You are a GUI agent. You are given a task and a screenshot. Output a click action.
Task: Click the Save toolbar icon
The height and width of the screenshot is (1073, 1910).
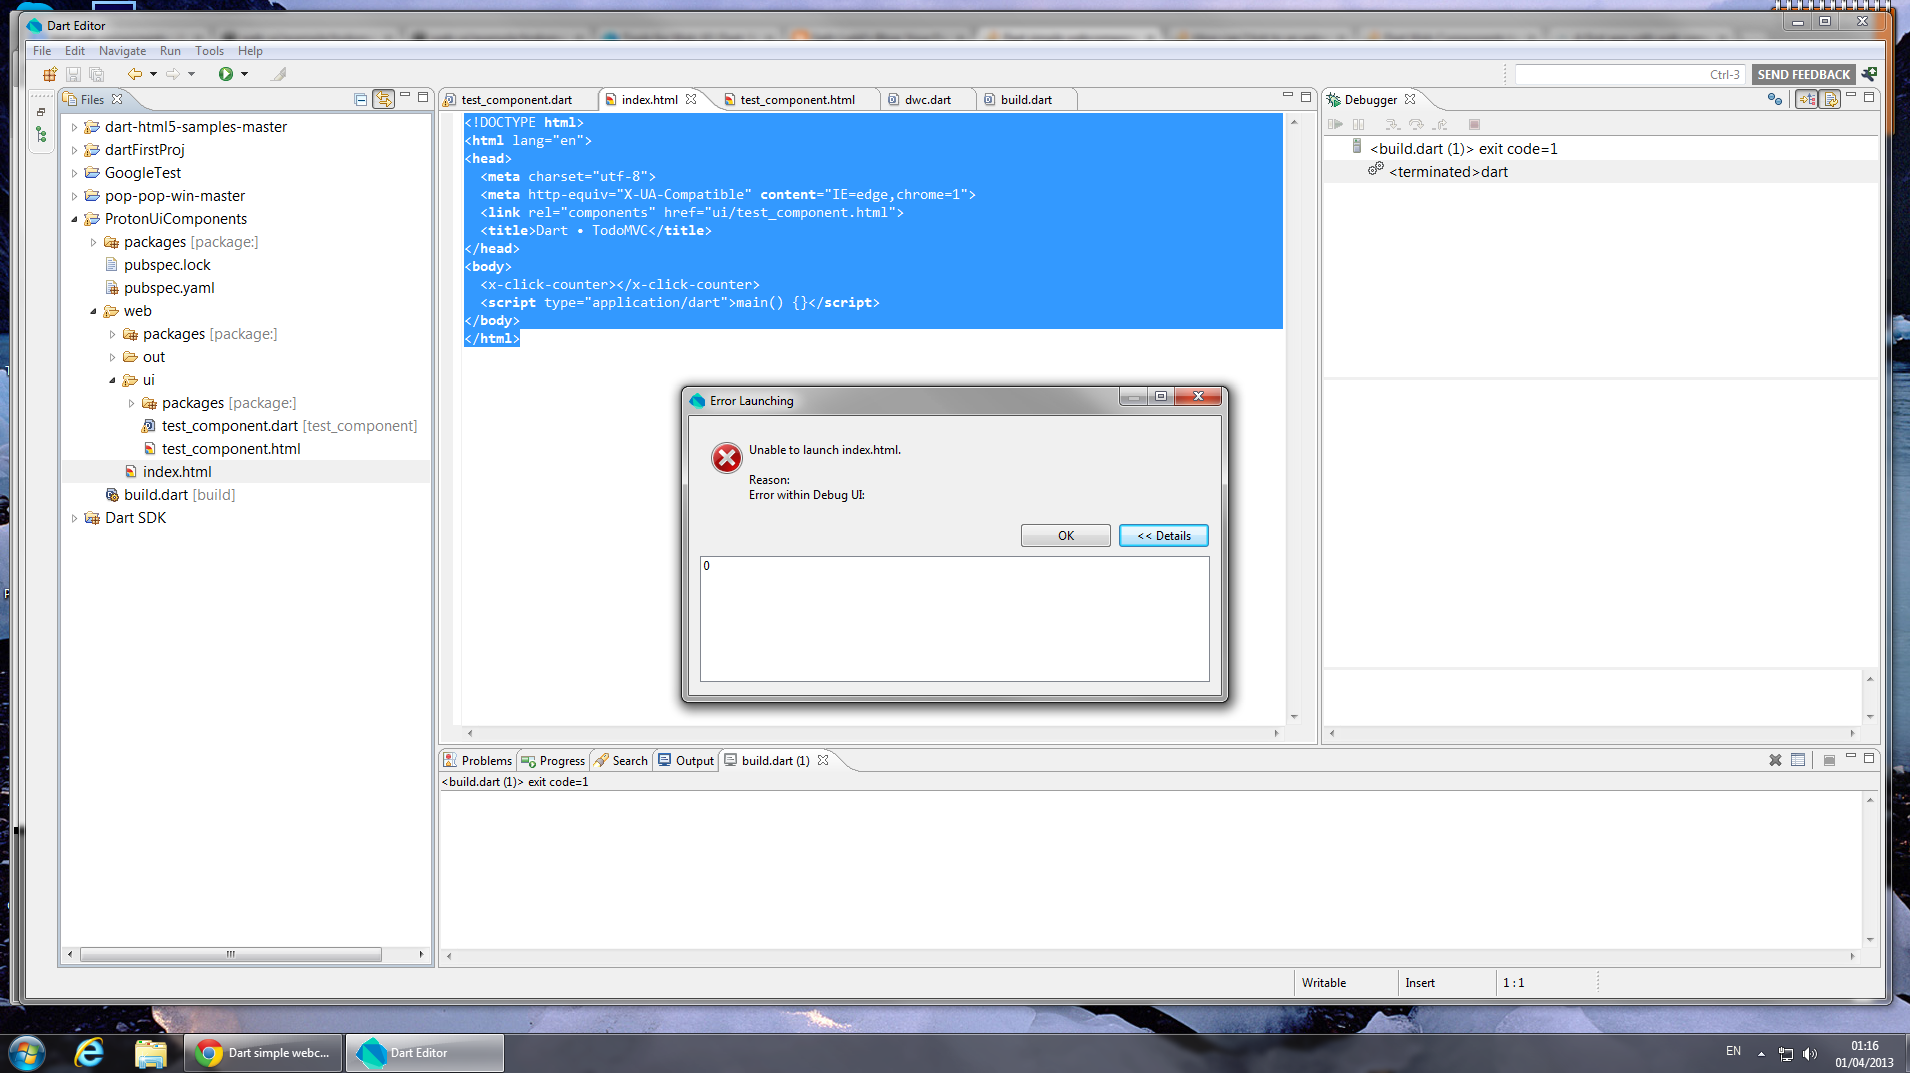[73, 74]
